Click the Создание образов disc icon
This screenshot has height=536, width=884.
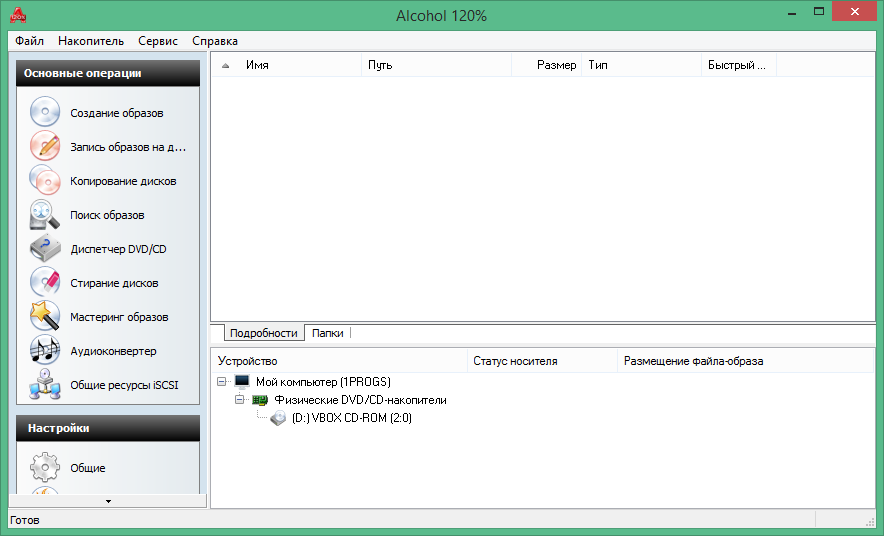coord(45,112)
